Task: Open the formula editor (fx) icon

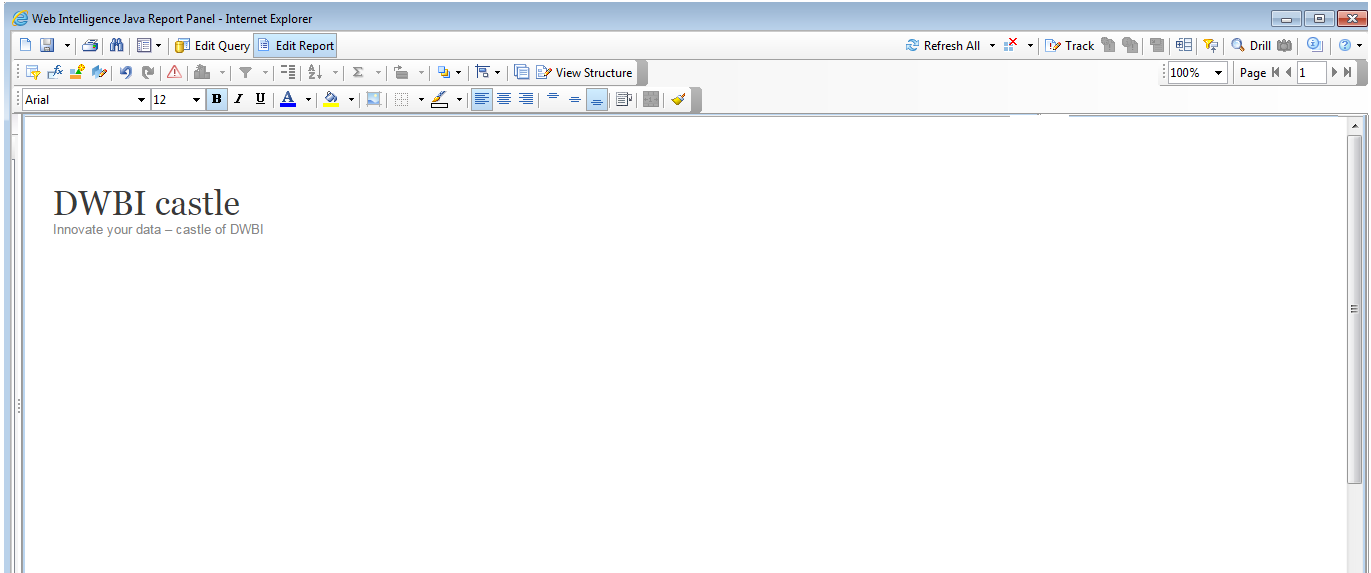Action: [x=55, y=73]
